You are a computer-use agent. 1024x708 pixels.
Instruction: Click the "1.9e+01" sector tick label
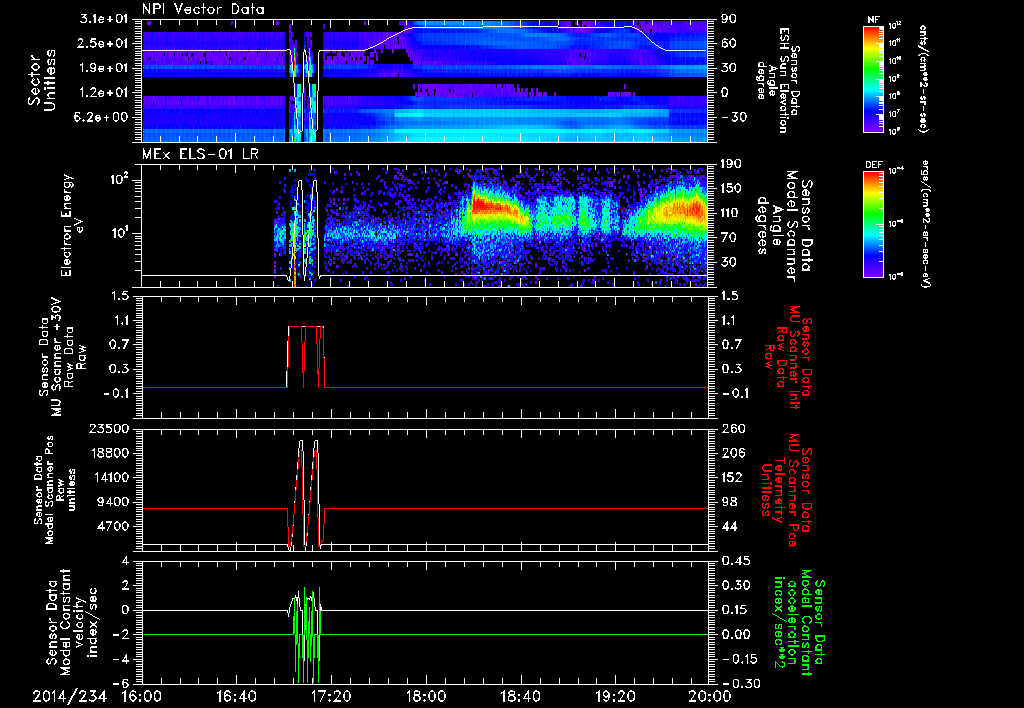click(x=104, y=68)
